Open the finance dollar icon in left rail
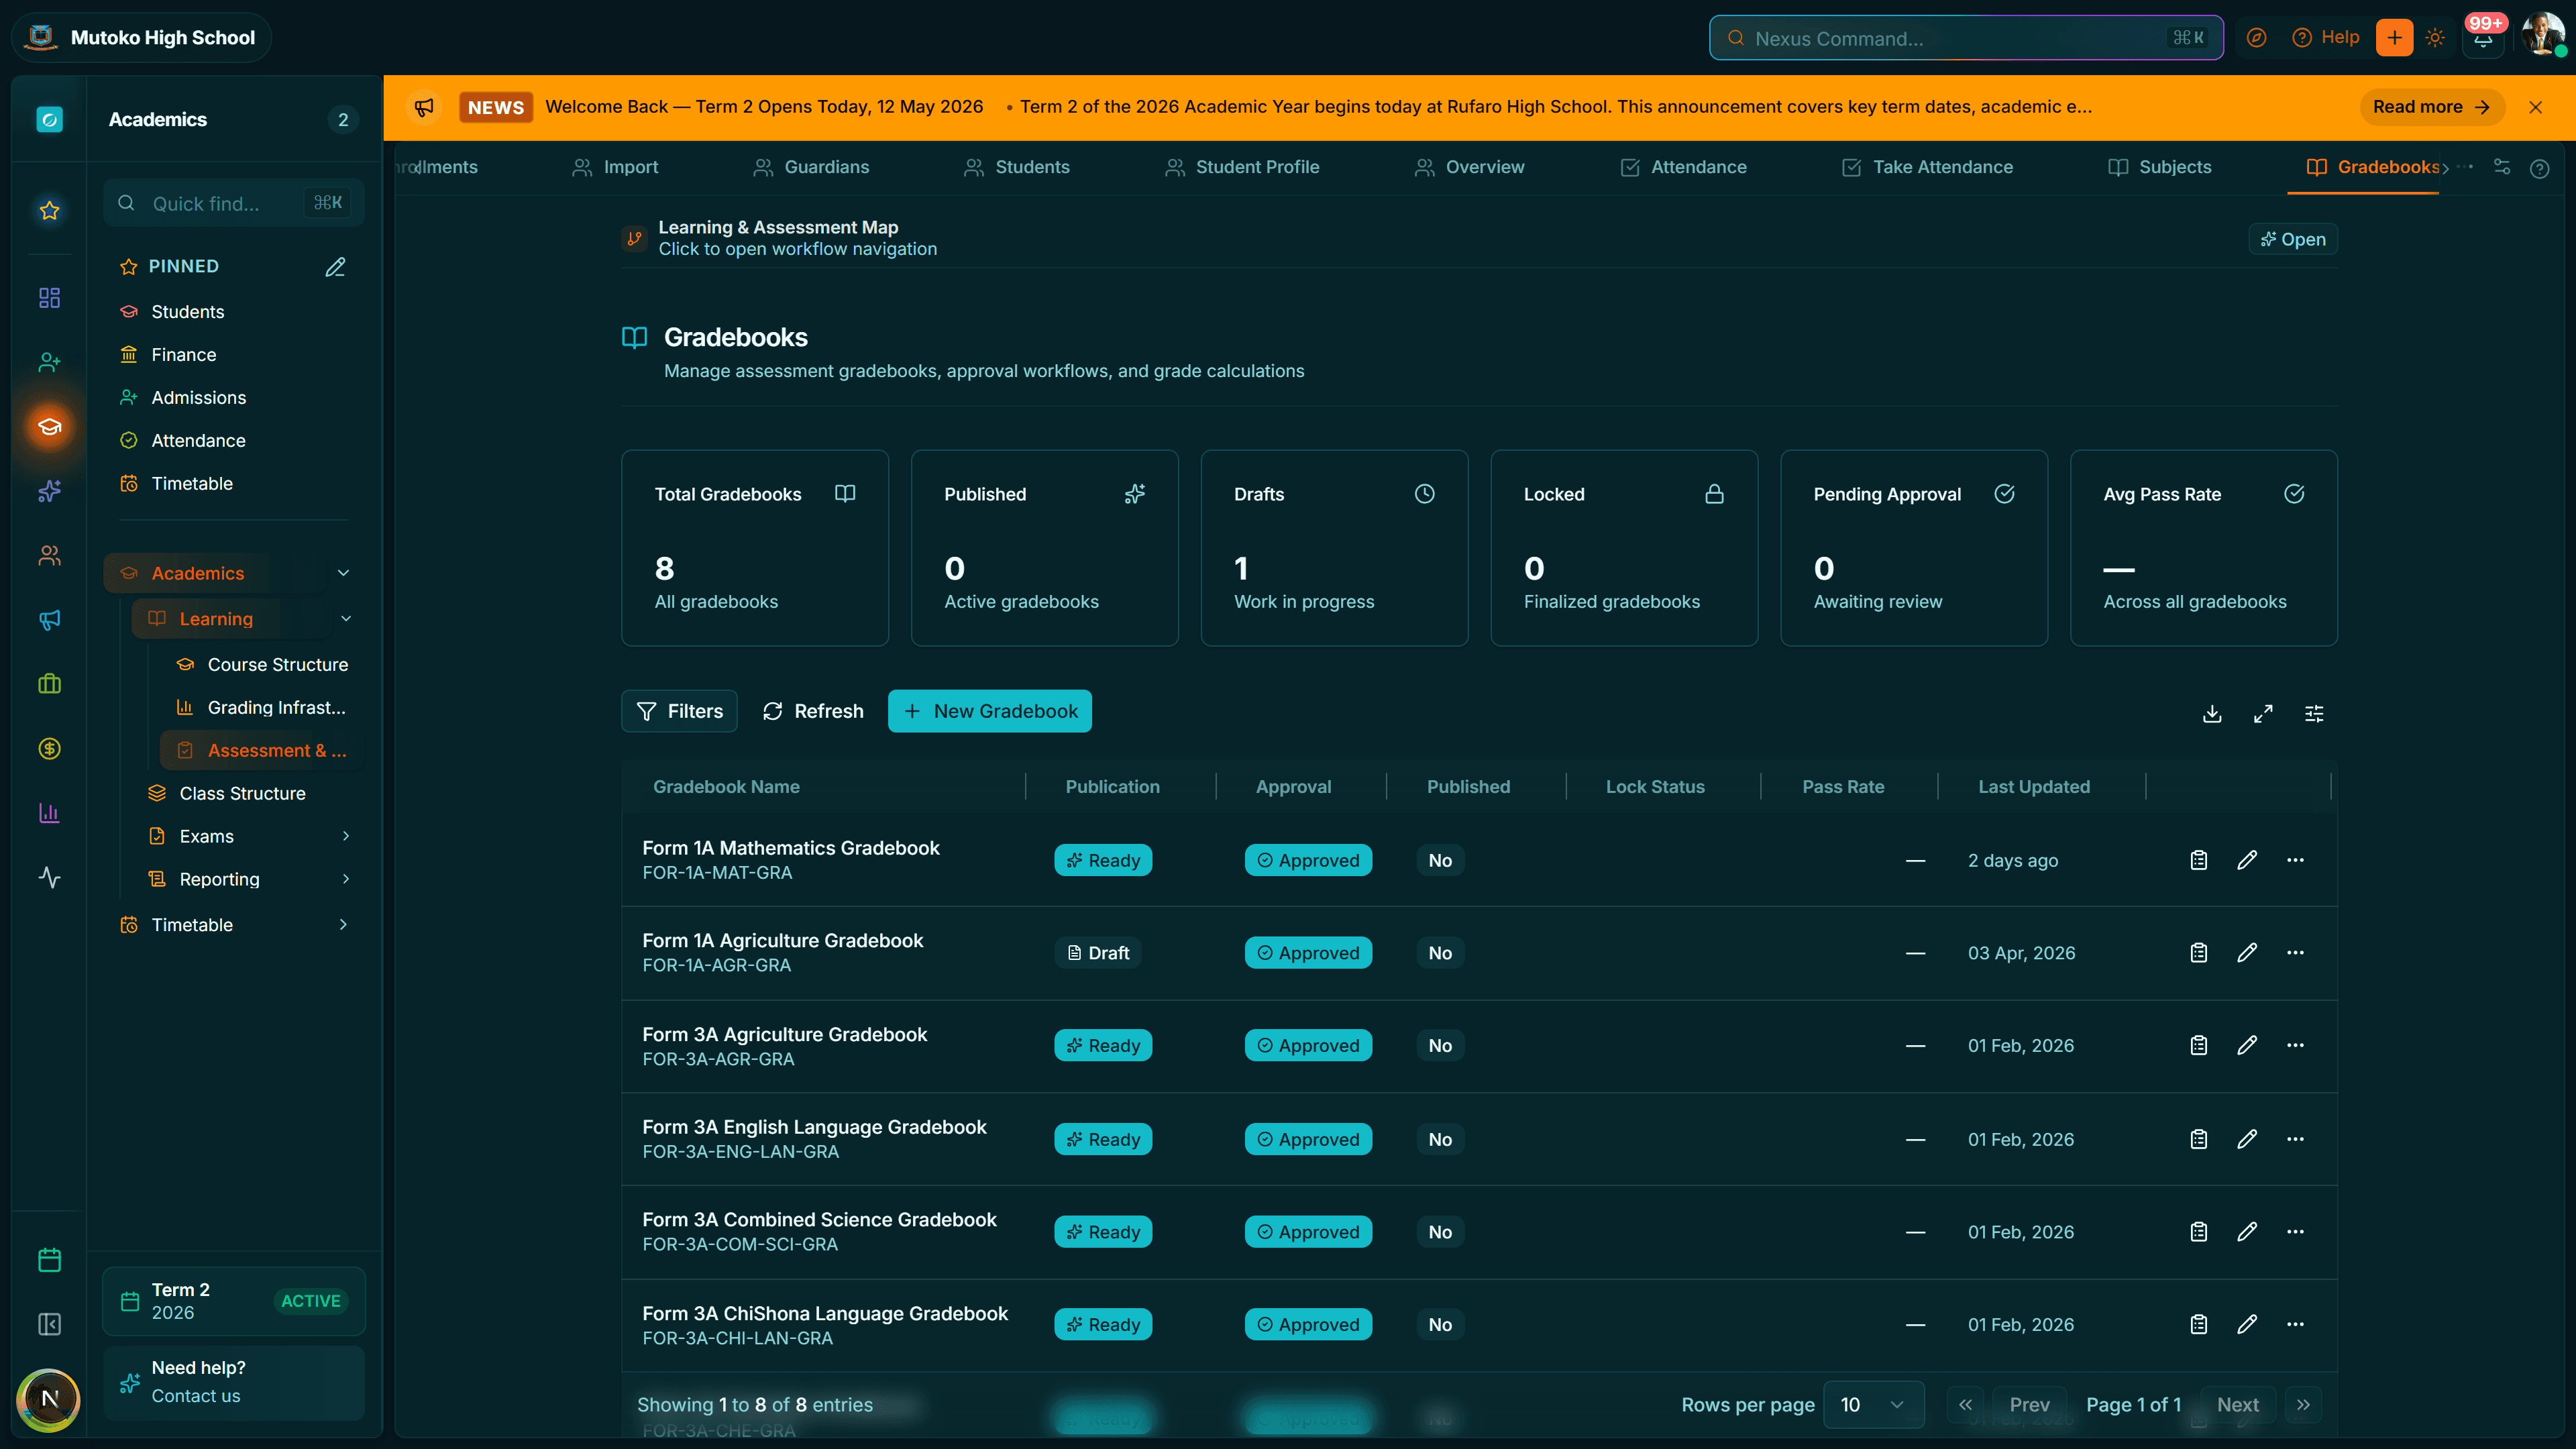Image resolution: width=2576 pixels, height=1449 pixels. coord(49,748)
